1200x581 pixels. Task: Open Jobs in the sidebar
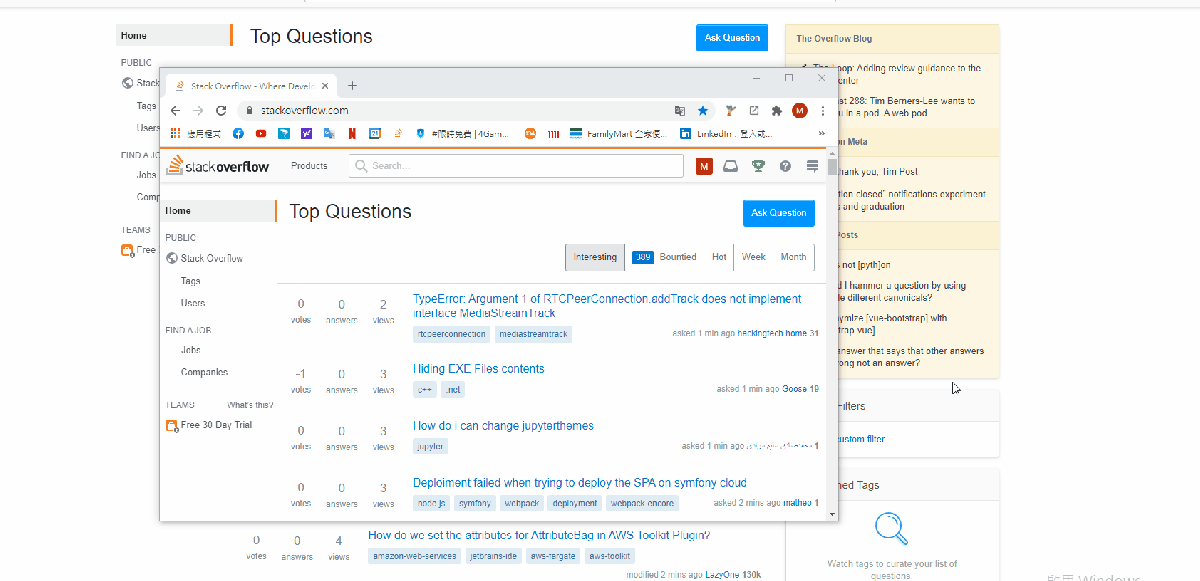(x=191, y=350)
